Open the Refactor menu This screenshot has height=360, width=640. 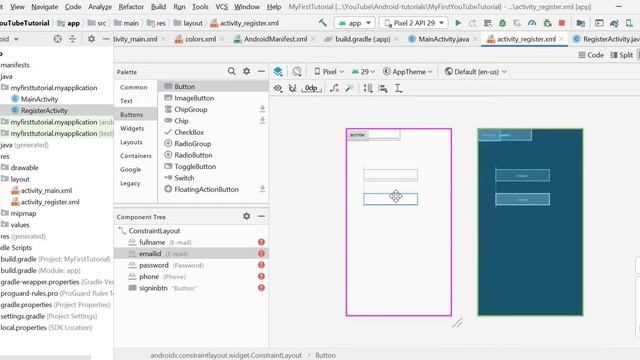131,7
